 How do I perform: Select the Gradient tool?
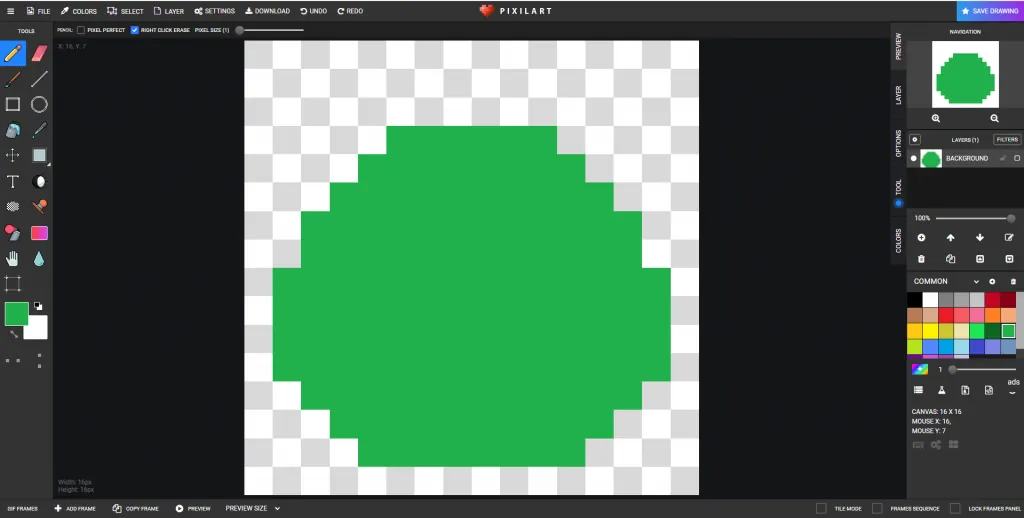point(40,233)
